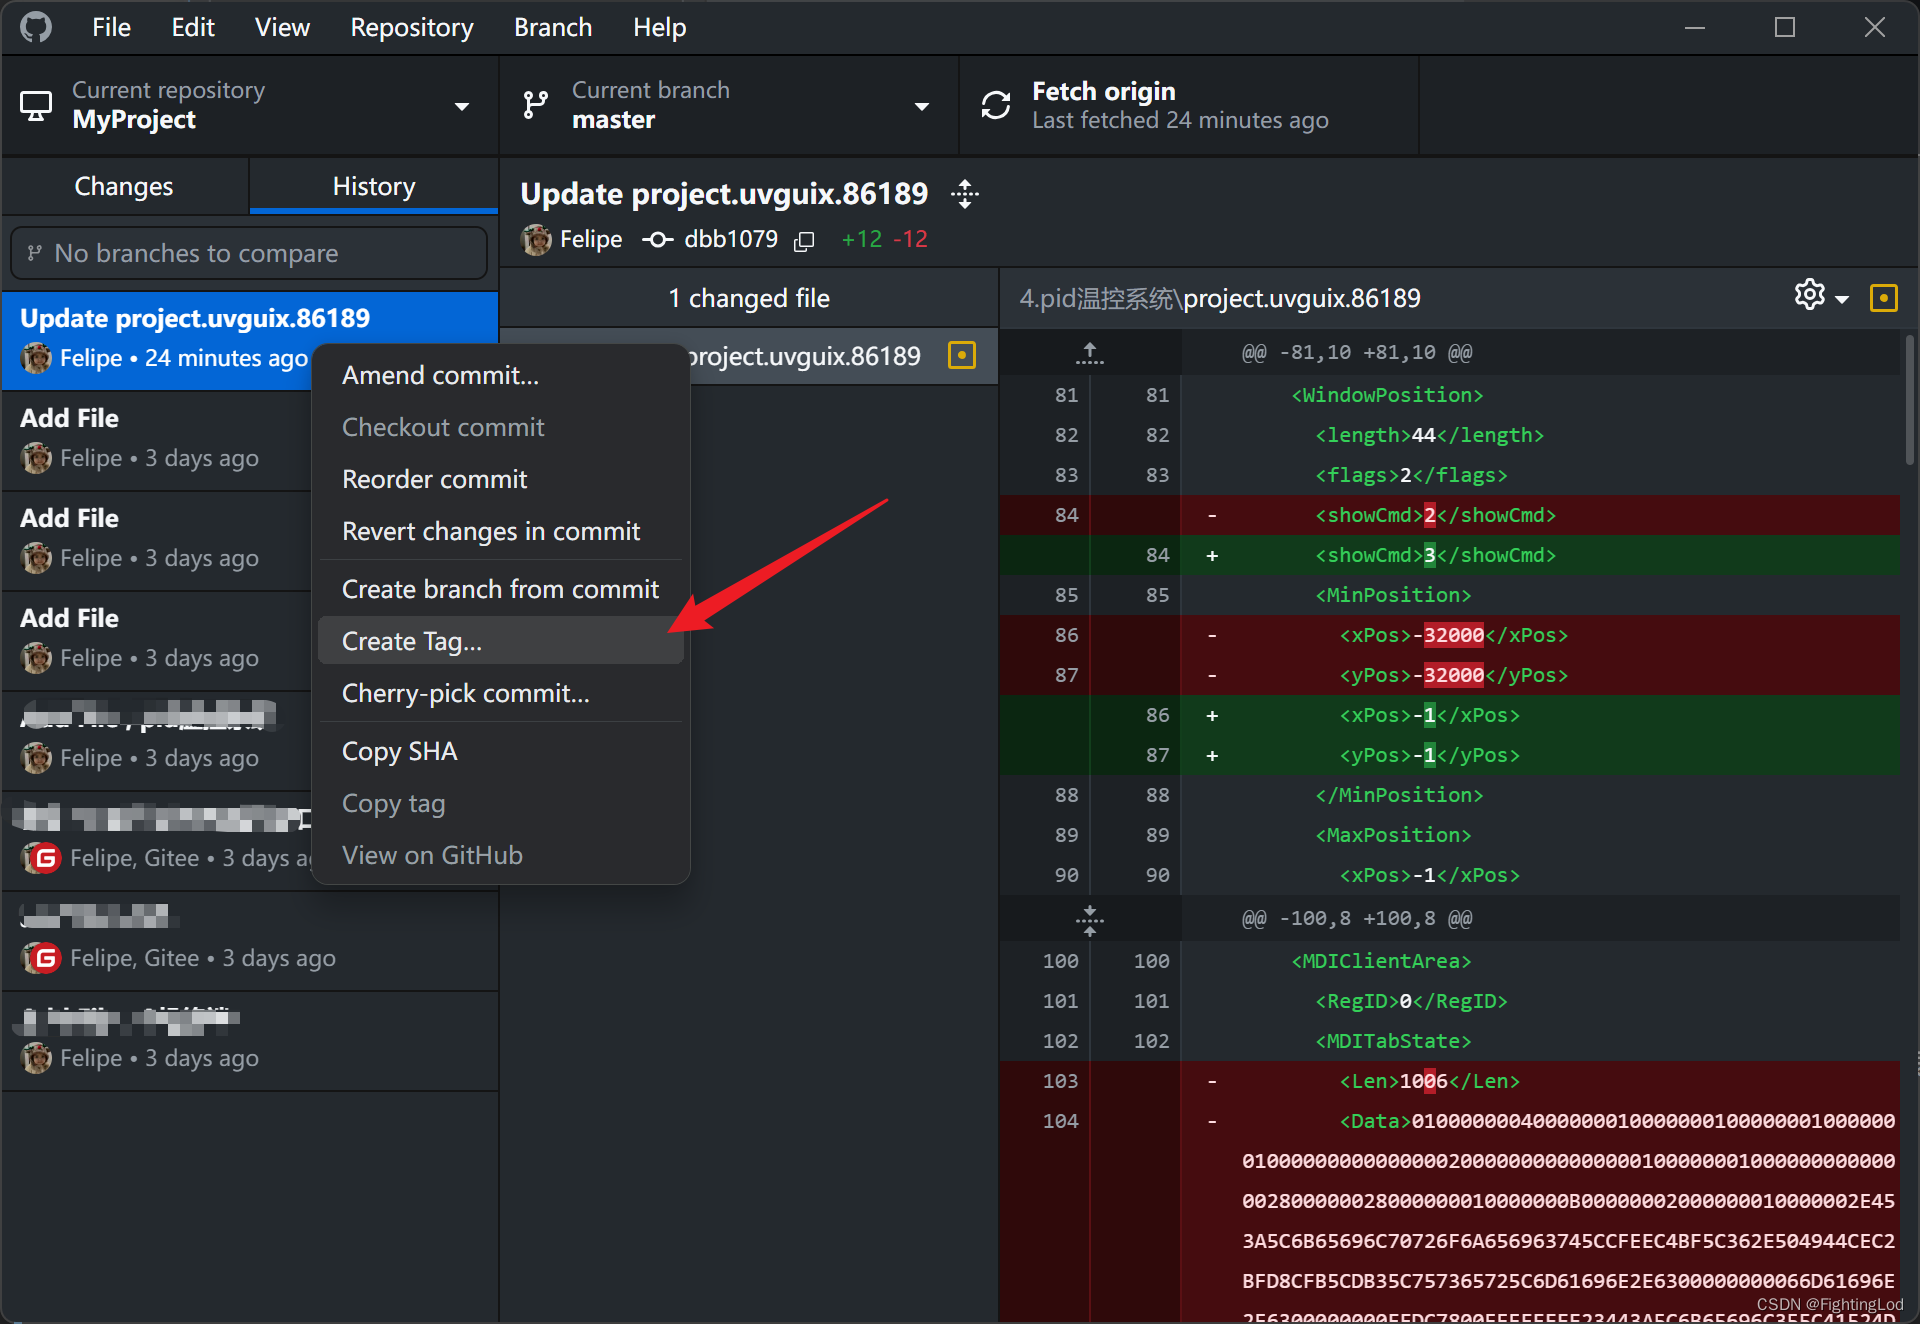1920x1324 pixels.
Task: Switch to the Changes tab
Action: coord(125,186)
